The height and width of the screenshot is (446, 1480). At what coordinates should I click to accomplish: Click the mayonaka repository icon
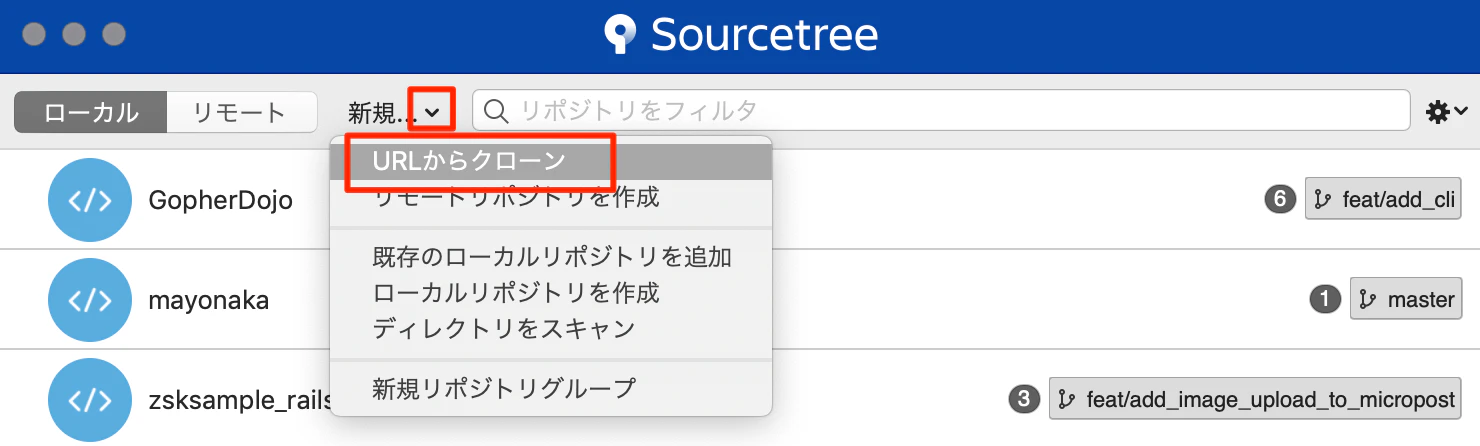(x=90, y=300)
